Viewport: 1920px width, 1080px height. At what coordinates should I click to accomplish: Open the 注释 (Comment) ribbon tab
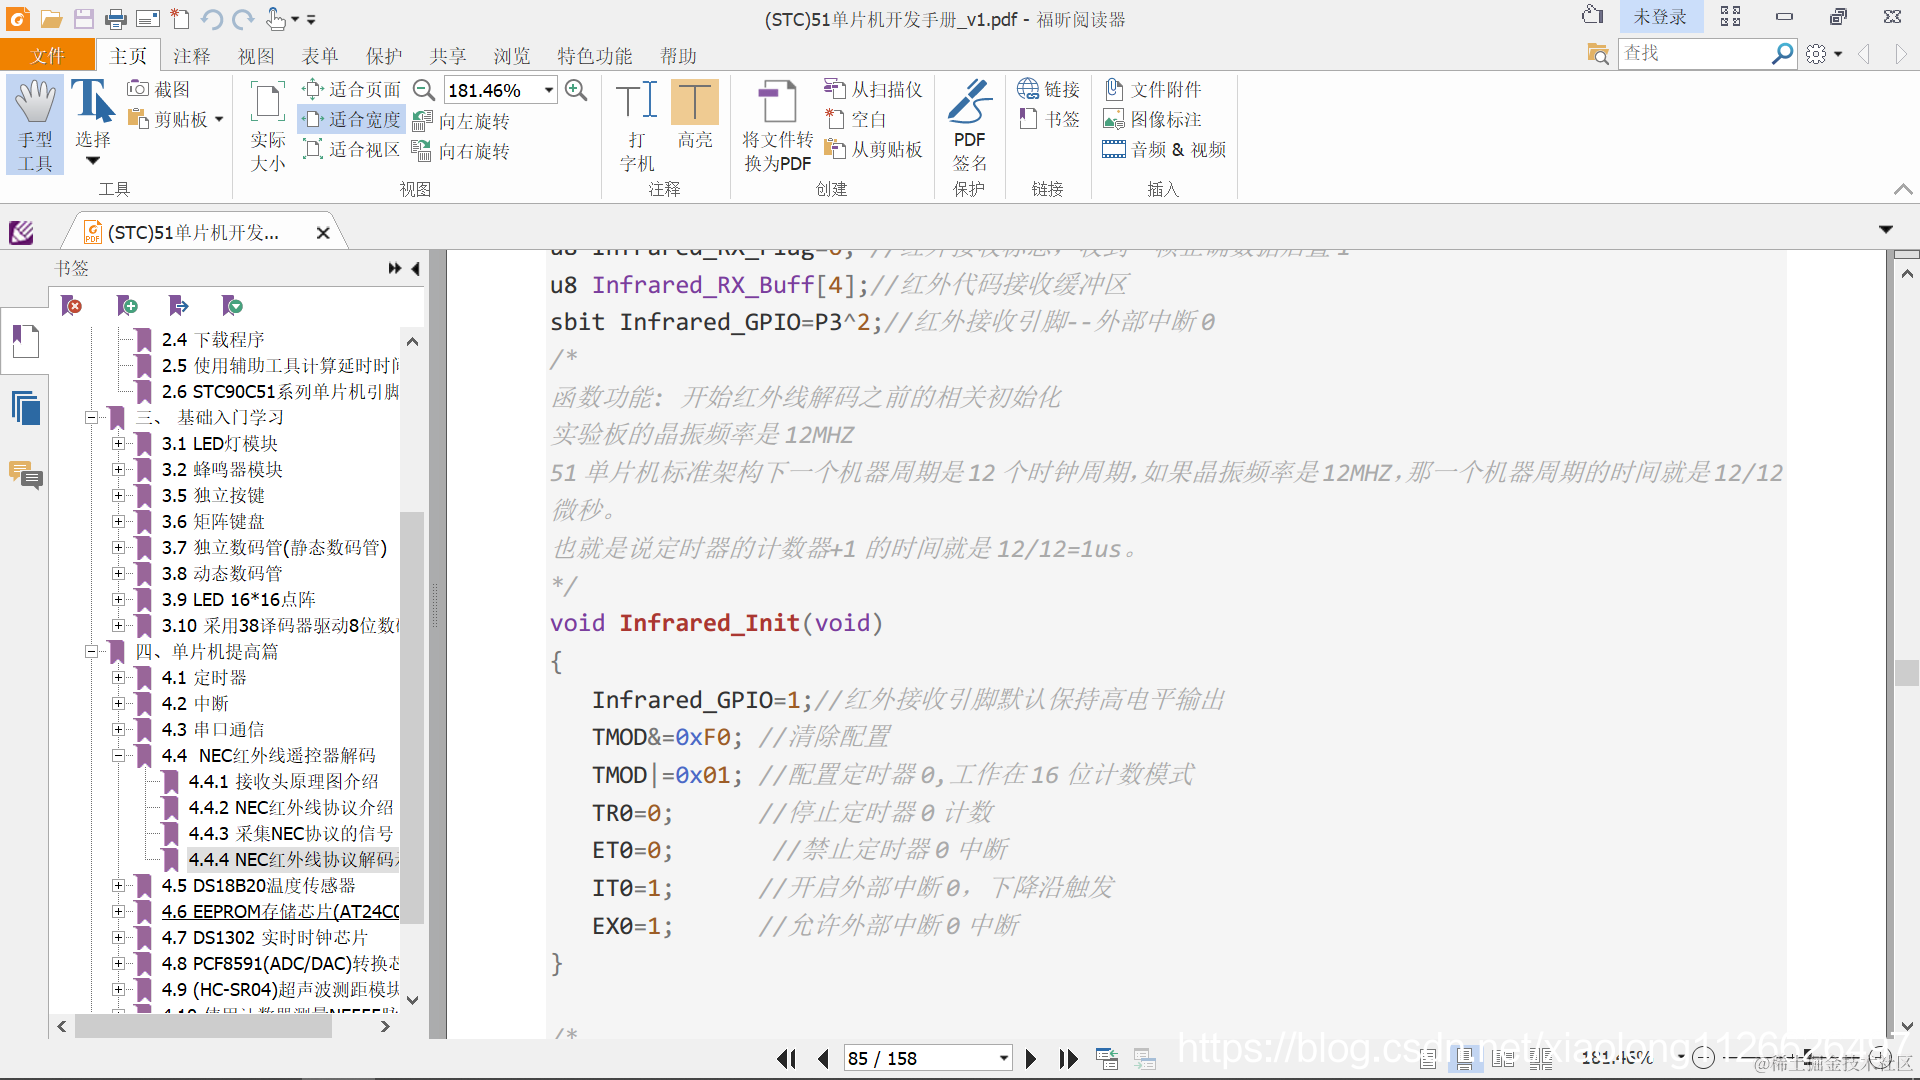[x=191, y=56]
